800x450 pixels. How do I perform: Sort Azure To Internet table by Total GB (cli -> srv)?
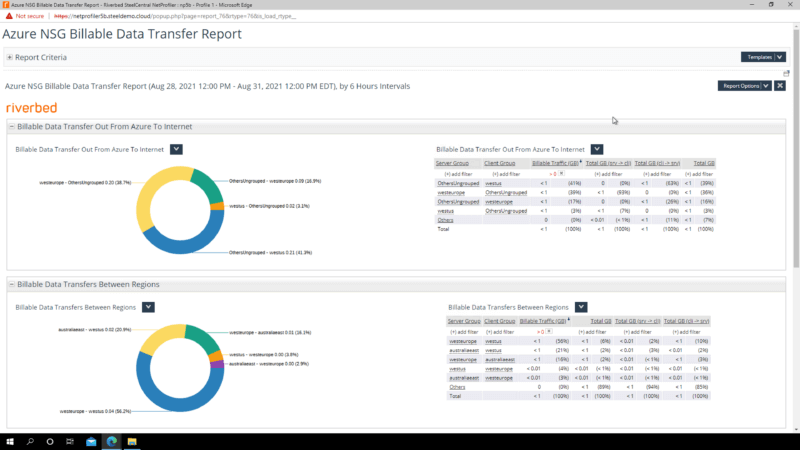[x=657, y=163]
